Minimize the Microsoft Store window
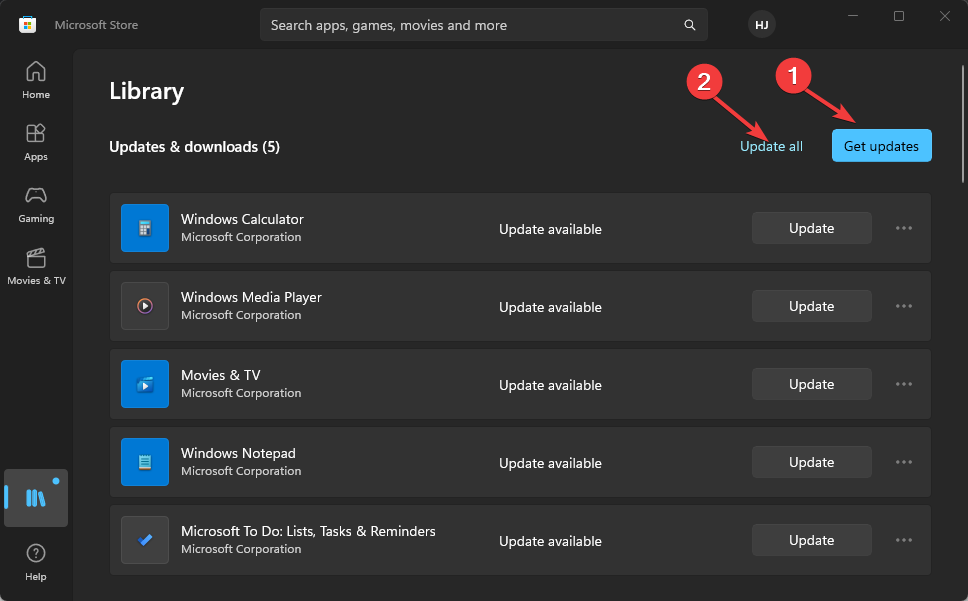Image resolution: width=968 pixels, height=601 pixels. [x=853, y=16]
